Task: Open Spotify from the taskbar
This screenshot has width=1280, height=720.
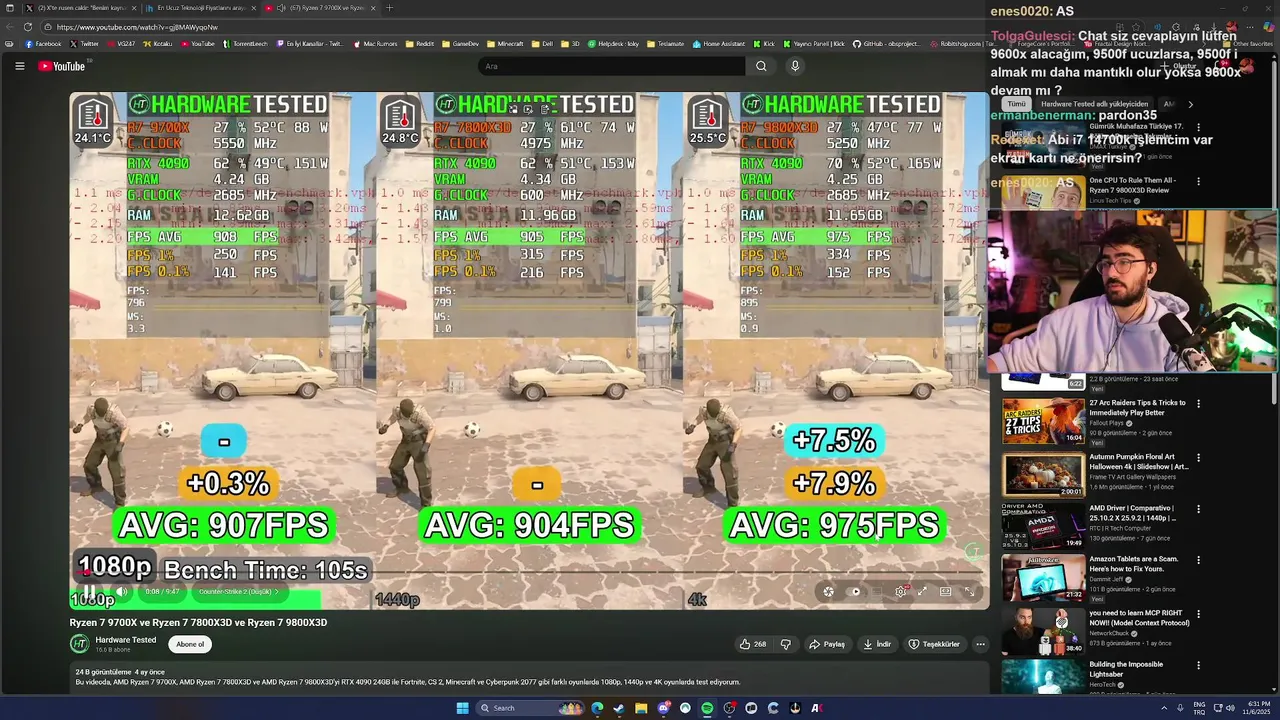Action: 707,708
